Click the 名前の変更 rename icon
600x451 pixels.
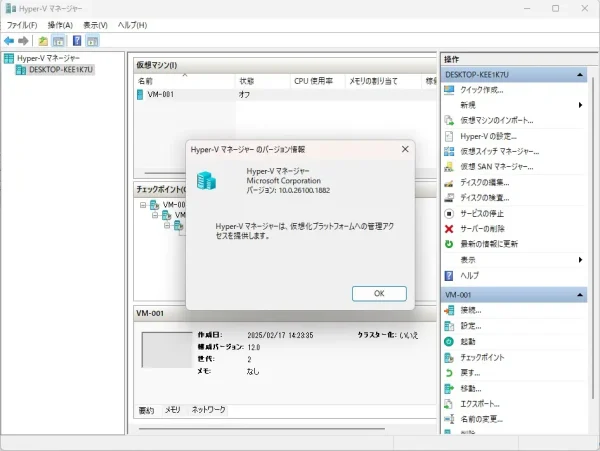[x=449, y=419]
